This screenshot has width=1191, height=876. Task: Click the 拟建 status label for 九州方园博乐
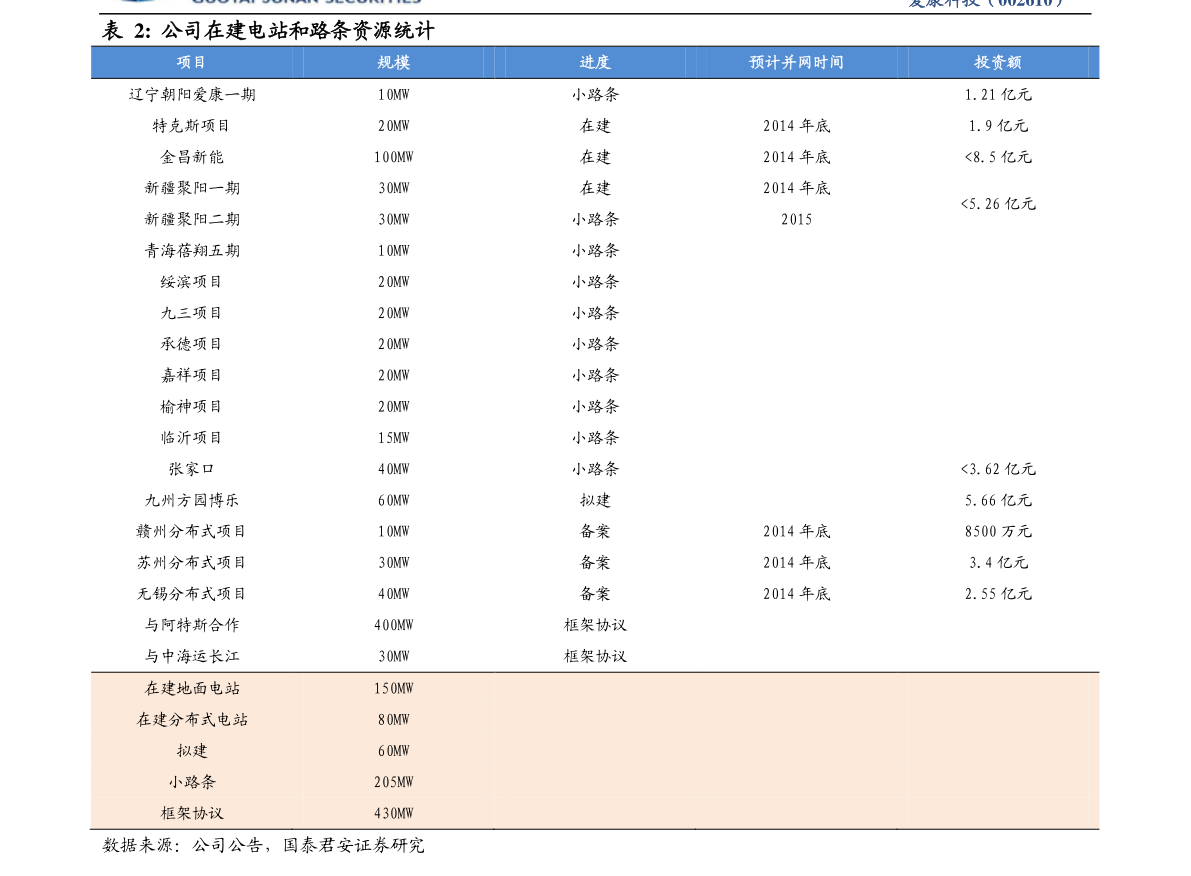(595, 499)
